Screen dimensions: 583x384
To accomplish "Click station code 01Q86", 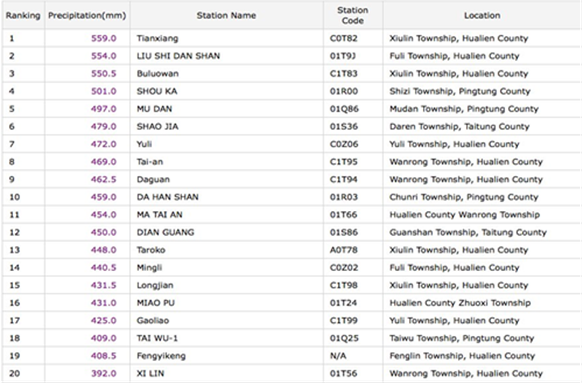I will (x=344, y=109).
